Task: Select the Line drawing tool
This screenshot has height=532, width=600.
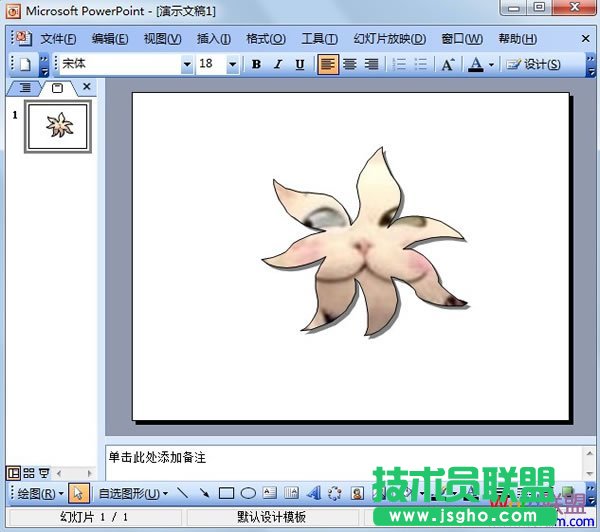Action: coord(183,493)
